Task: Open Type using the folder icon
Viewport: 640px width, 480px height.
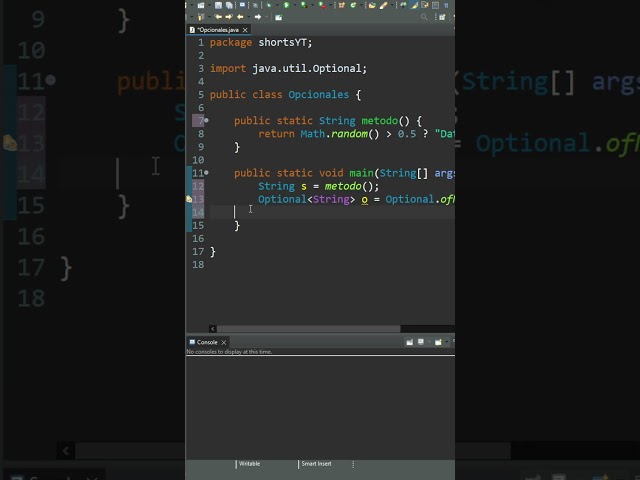Action: pos(372,5)
